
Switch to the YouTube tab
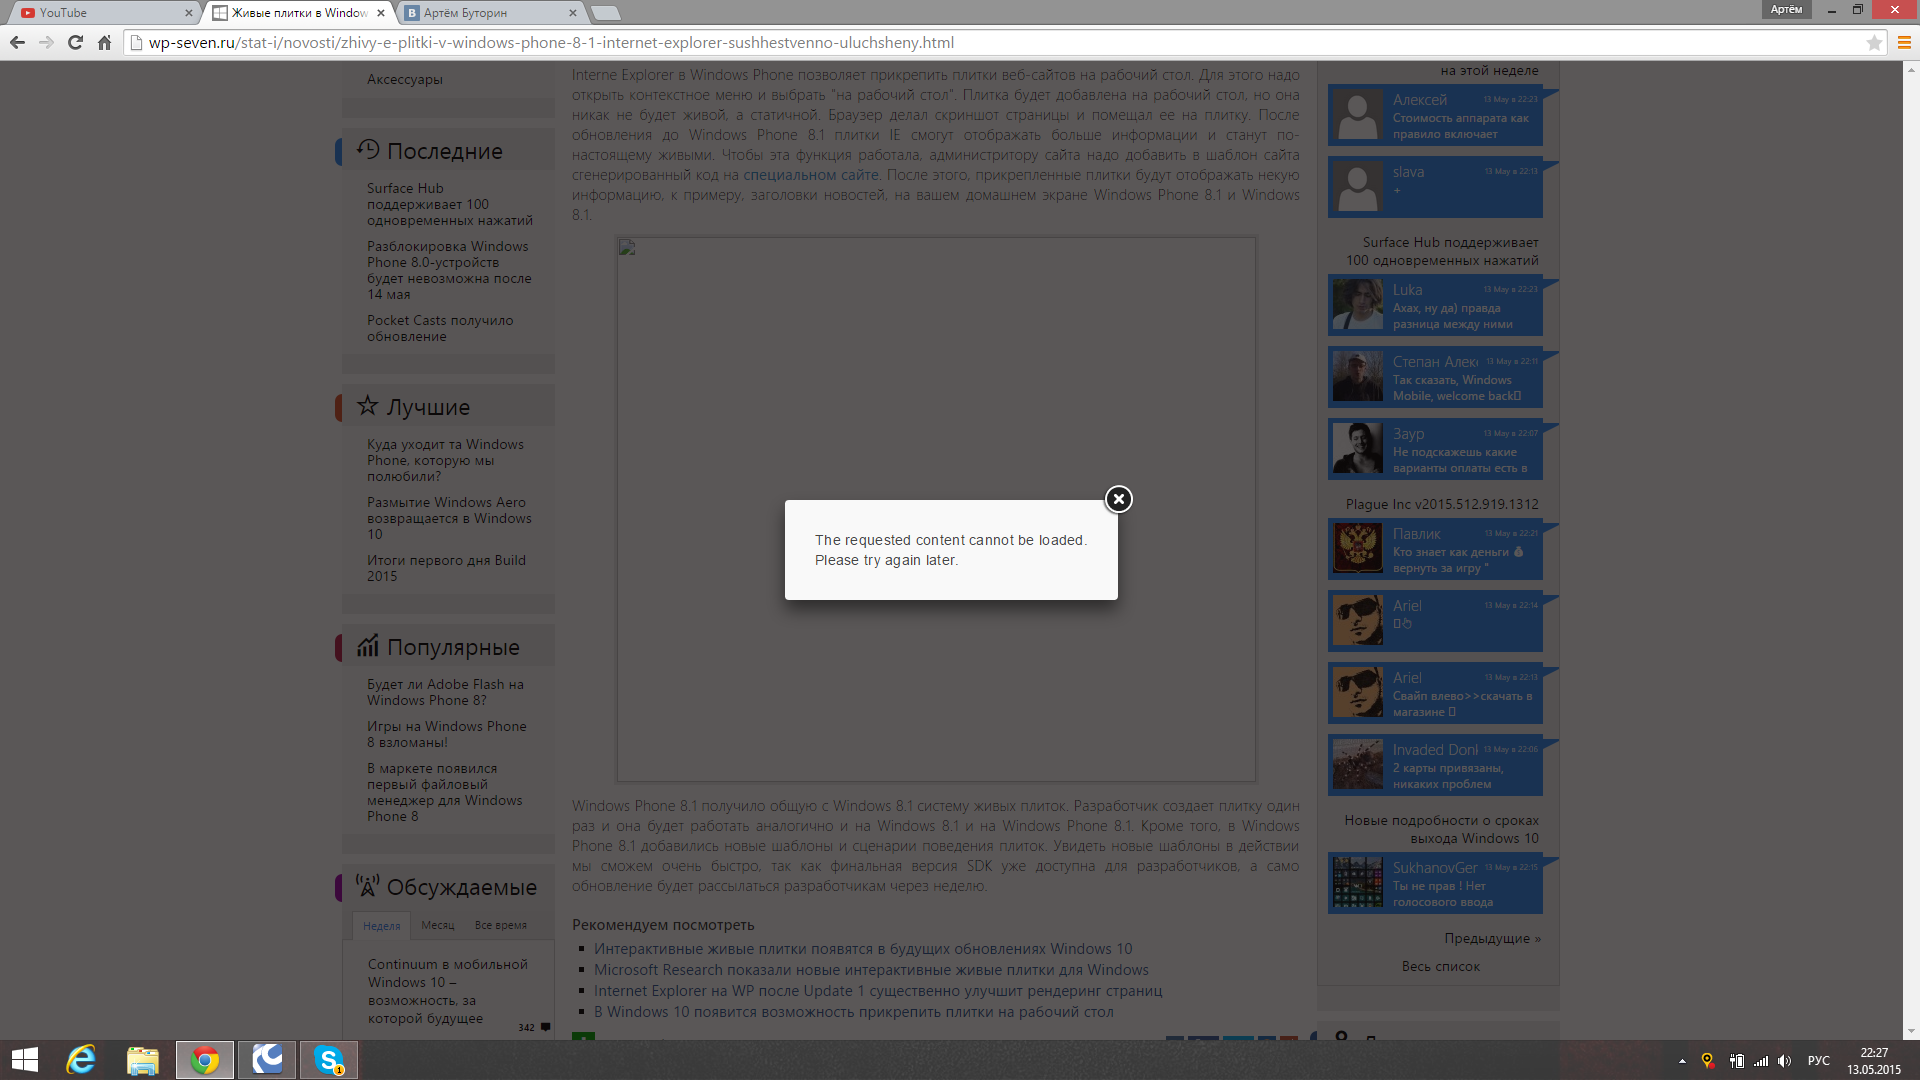(100, 13)
